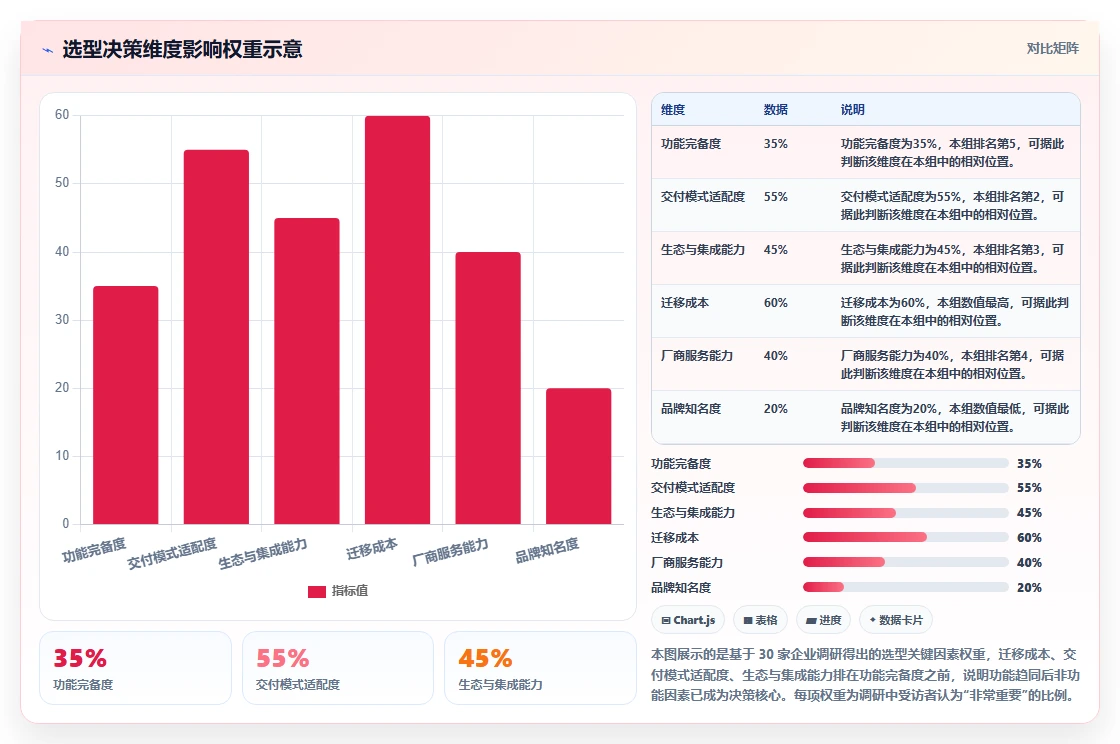Open the 35% 功能完备度 data card

[x=135, y=668]
